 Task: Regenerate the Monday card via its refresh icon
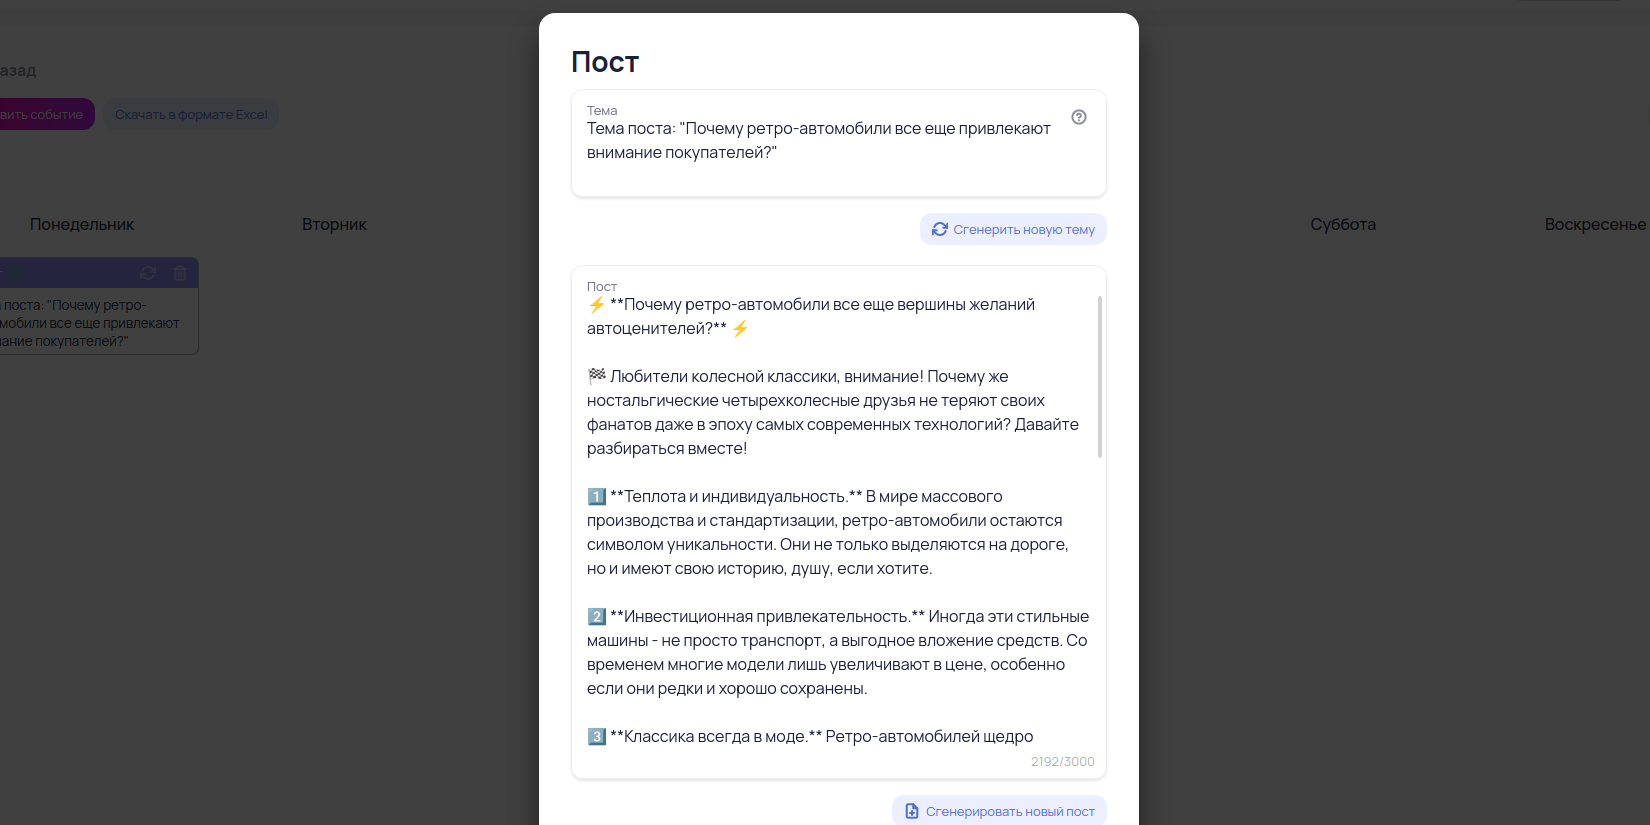coord(148,273)
